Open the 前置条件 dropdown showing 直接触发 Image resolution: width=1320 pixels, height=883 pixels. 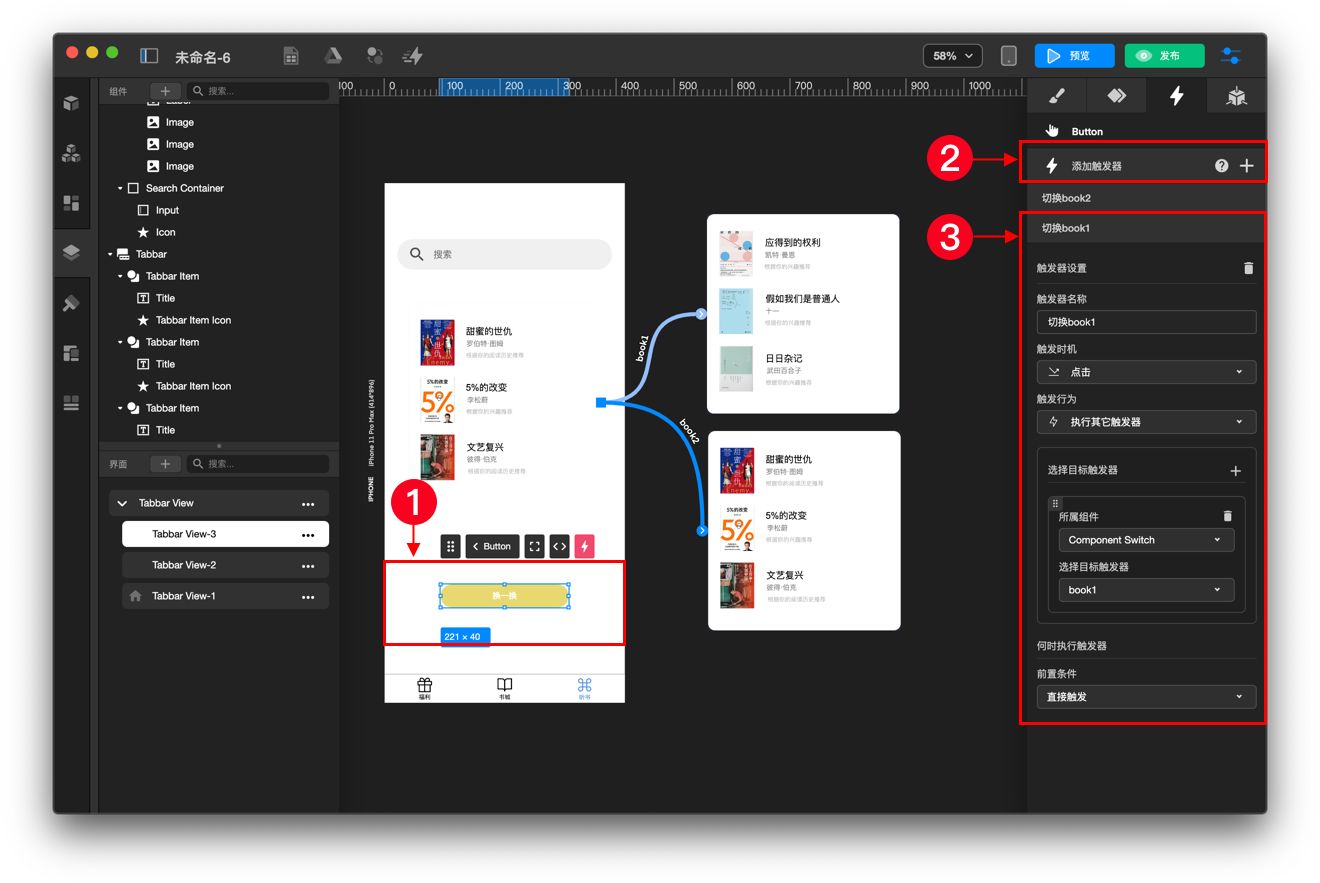click(1146, 697)
